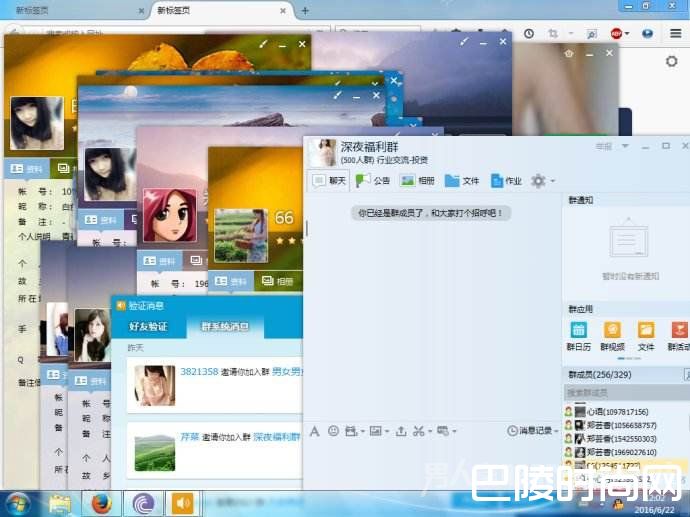This screenshot has width=690, height=517.
Task: Open the 群视频 group video app
Action: click(x=611, y=336)
